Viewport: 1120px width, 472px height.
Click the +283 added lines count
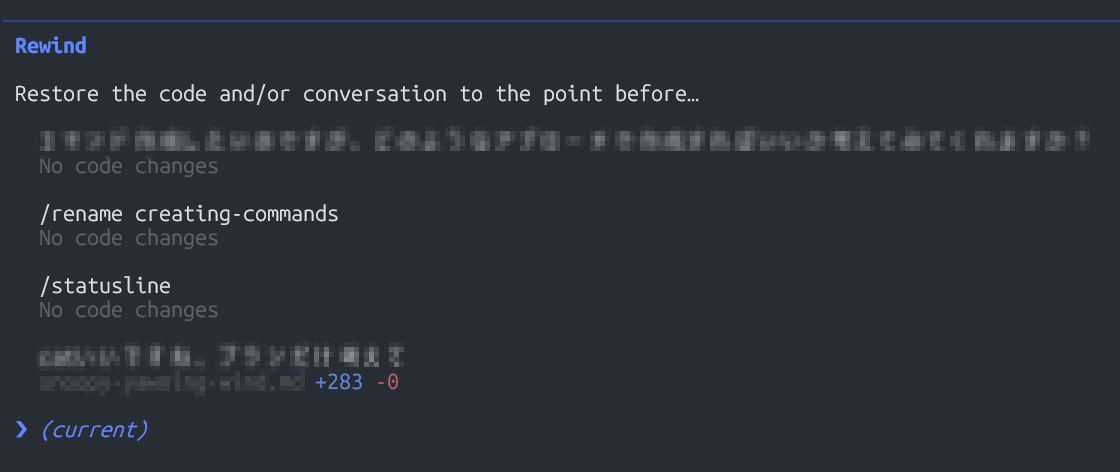coord(338,382)
